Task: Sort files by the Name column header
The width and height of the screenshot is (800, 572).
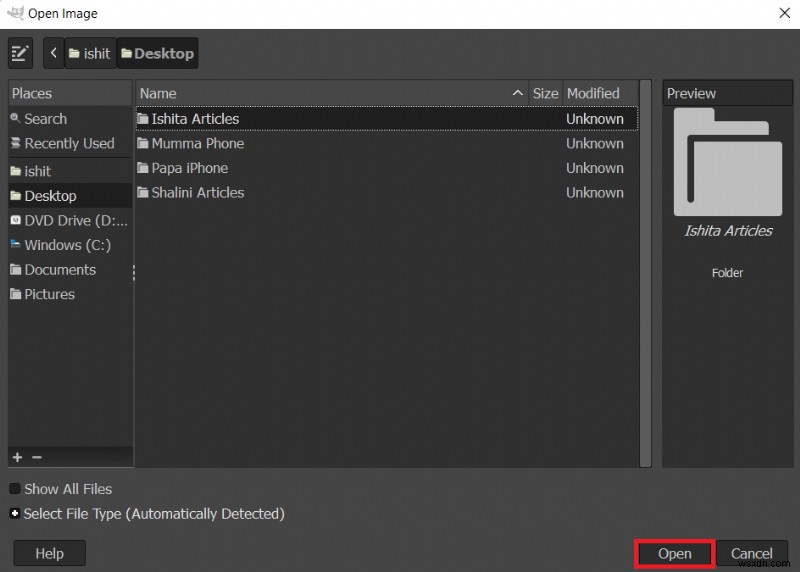Action: pos(332,93)
